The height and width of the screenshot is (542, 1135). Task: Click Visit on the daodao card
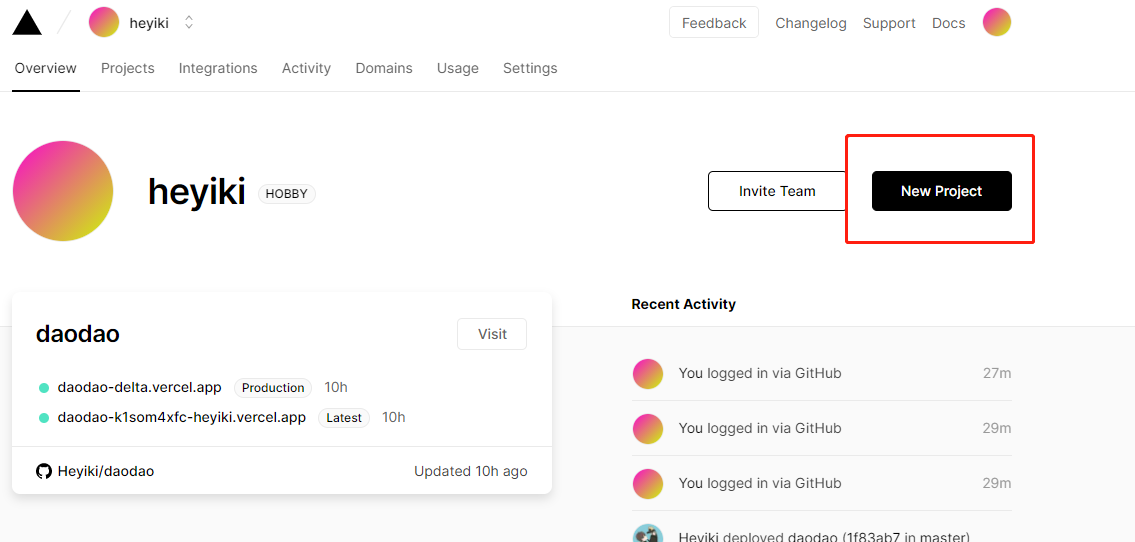coord(492,334)
